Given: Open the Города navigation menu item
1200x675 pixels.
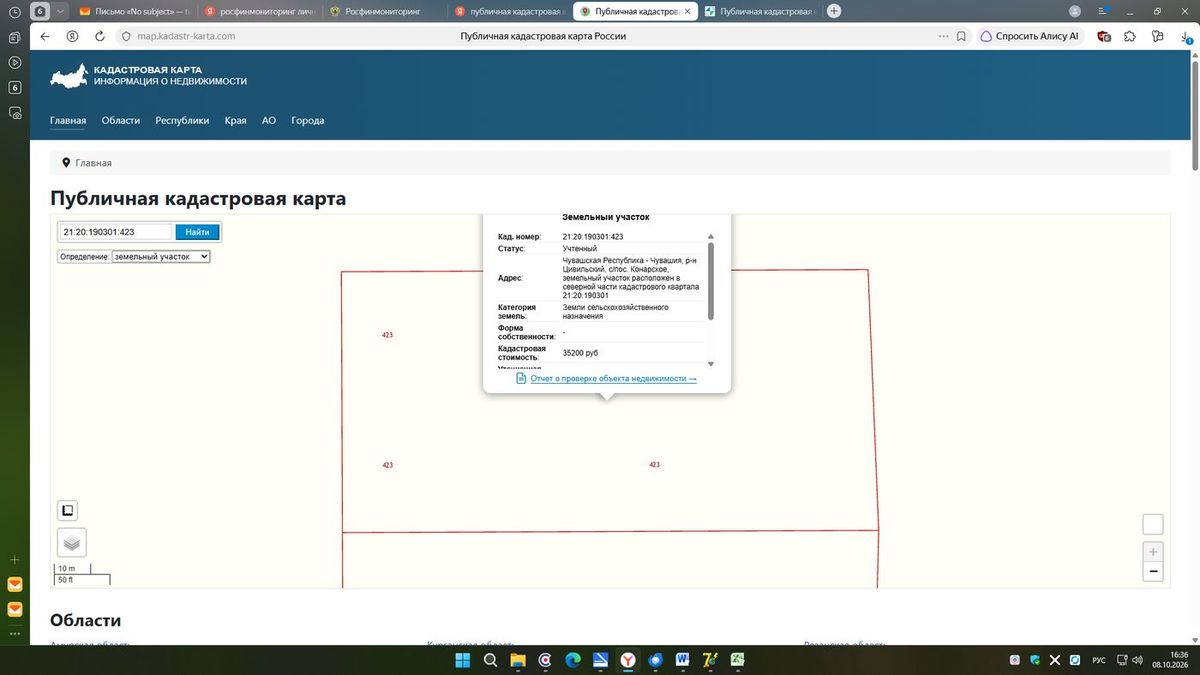Looking at the screenshot, I should (x=308, y=120).
